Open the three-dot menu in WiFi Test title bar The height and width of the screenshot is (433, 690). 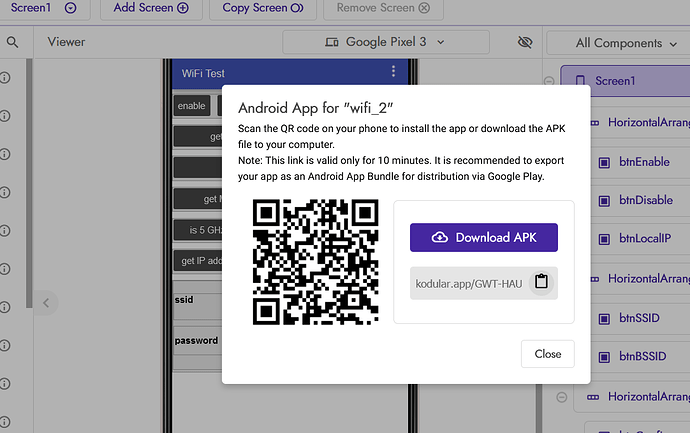[393, 71]
